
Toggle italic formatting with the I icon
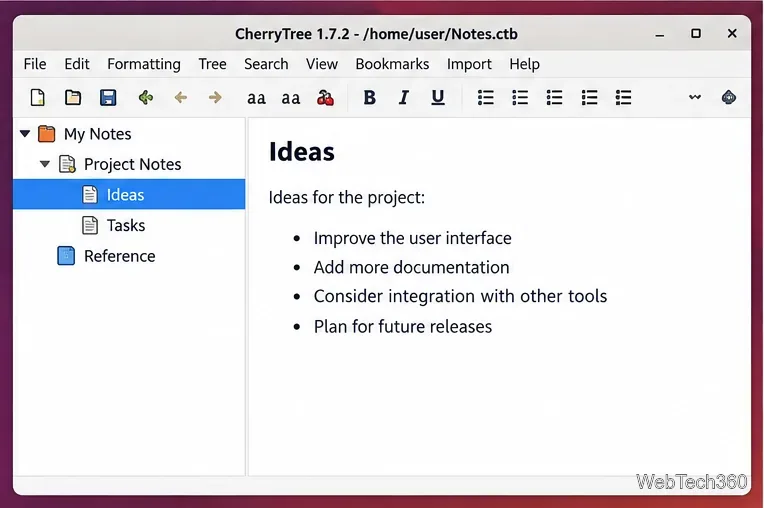coord(403,97)
